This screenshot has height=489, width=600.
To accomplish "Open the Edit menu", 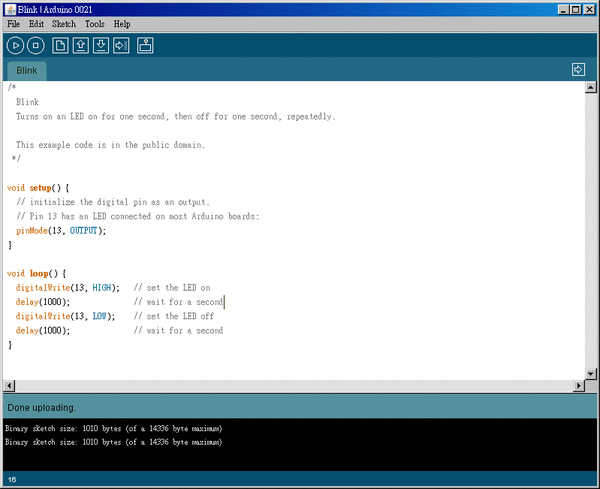I will tap(36, 24).
